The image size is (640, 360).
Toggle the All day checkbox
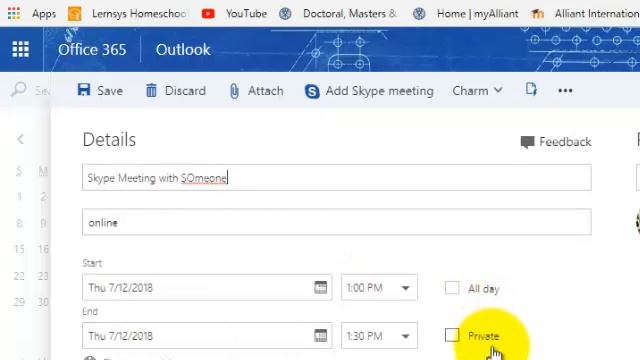452,288
